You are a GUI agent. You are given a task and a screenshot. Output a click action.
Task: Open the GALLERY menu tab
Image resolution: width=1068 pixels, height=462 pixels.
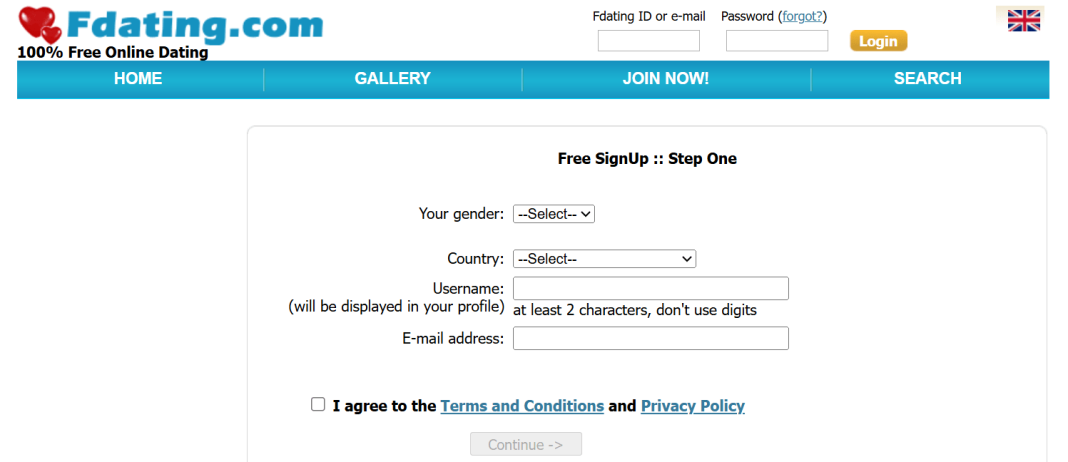pos(392,79)
